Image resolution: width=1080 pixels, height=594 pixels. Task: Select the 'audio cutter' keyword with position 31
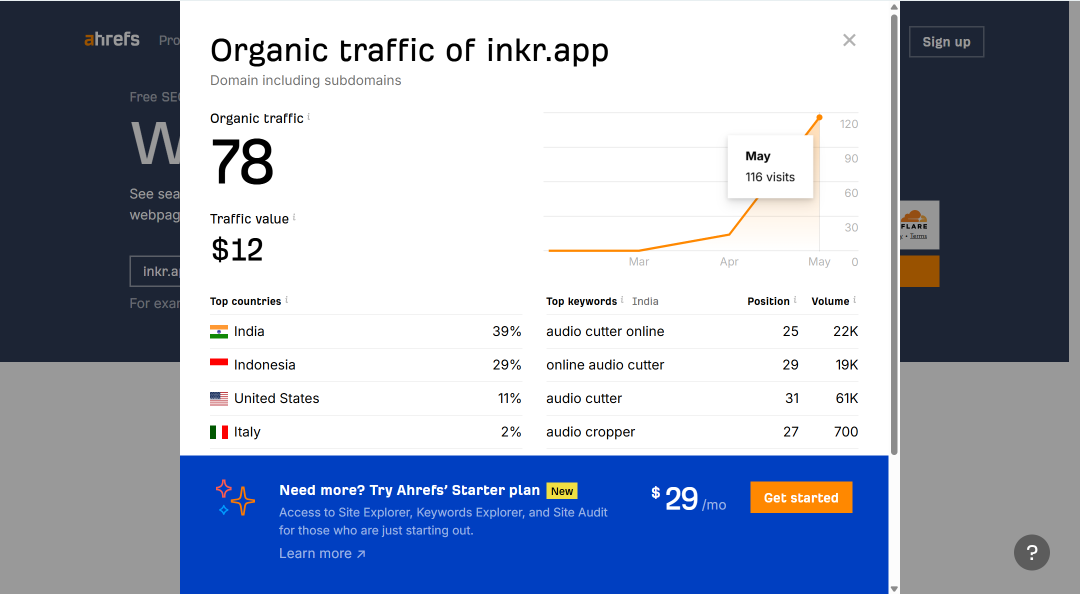coord(584,398)
